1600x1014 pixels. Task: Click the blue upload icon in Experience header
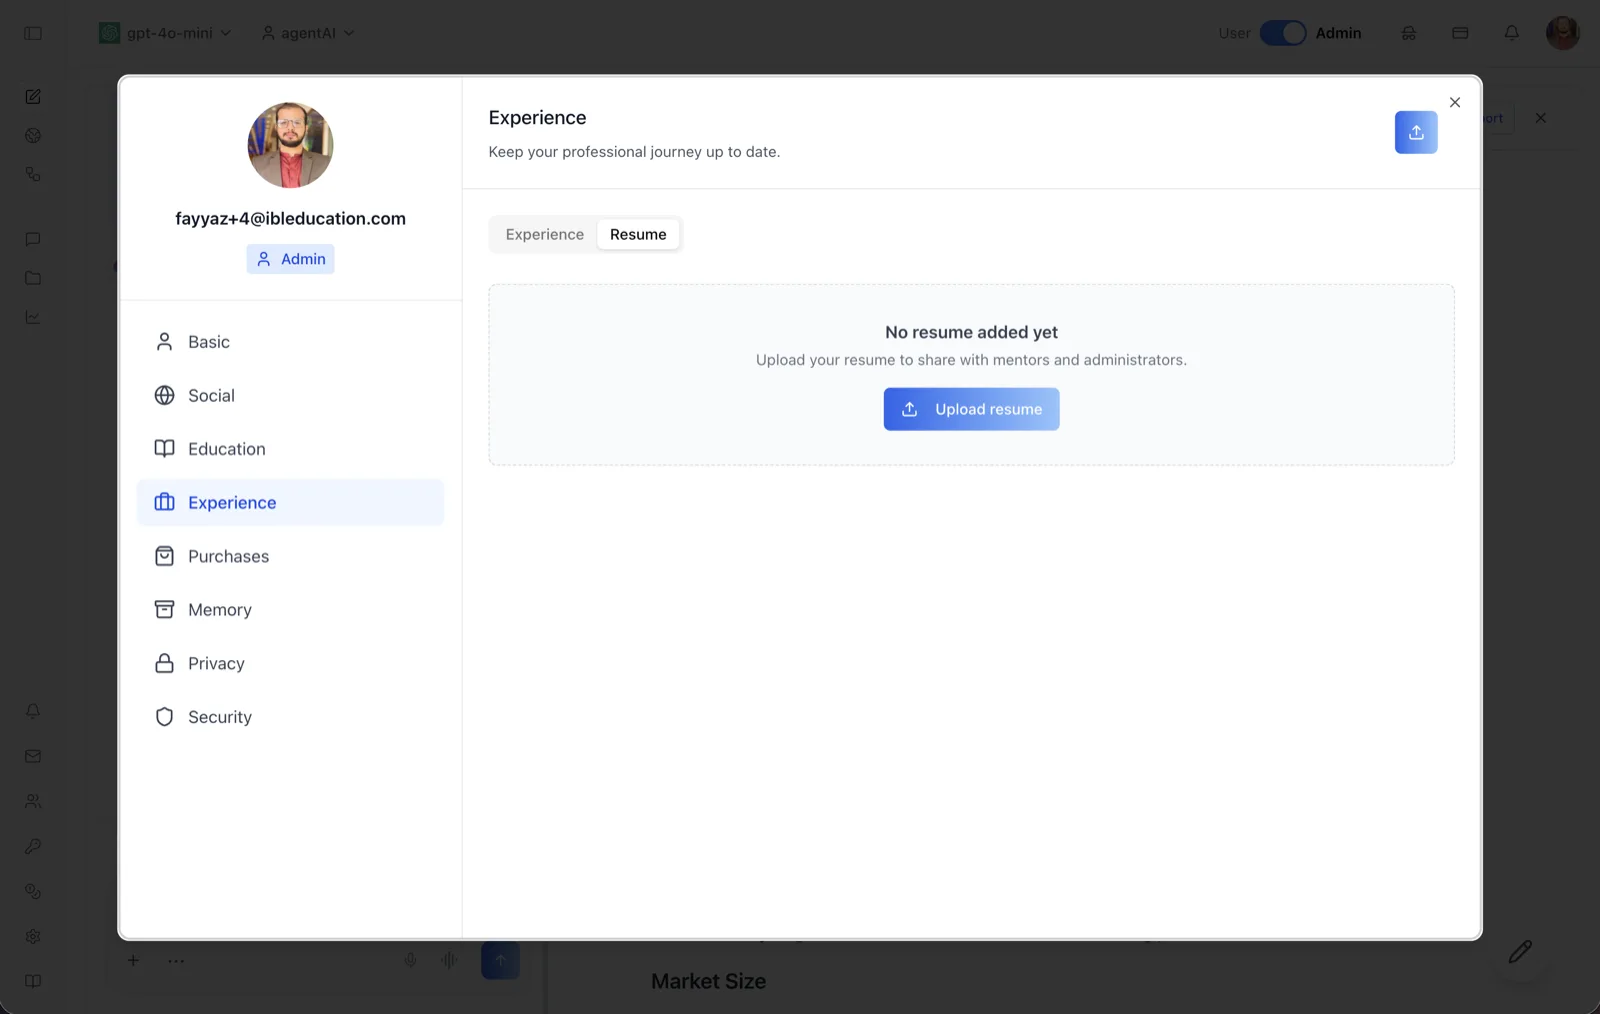coord(1416,132)
